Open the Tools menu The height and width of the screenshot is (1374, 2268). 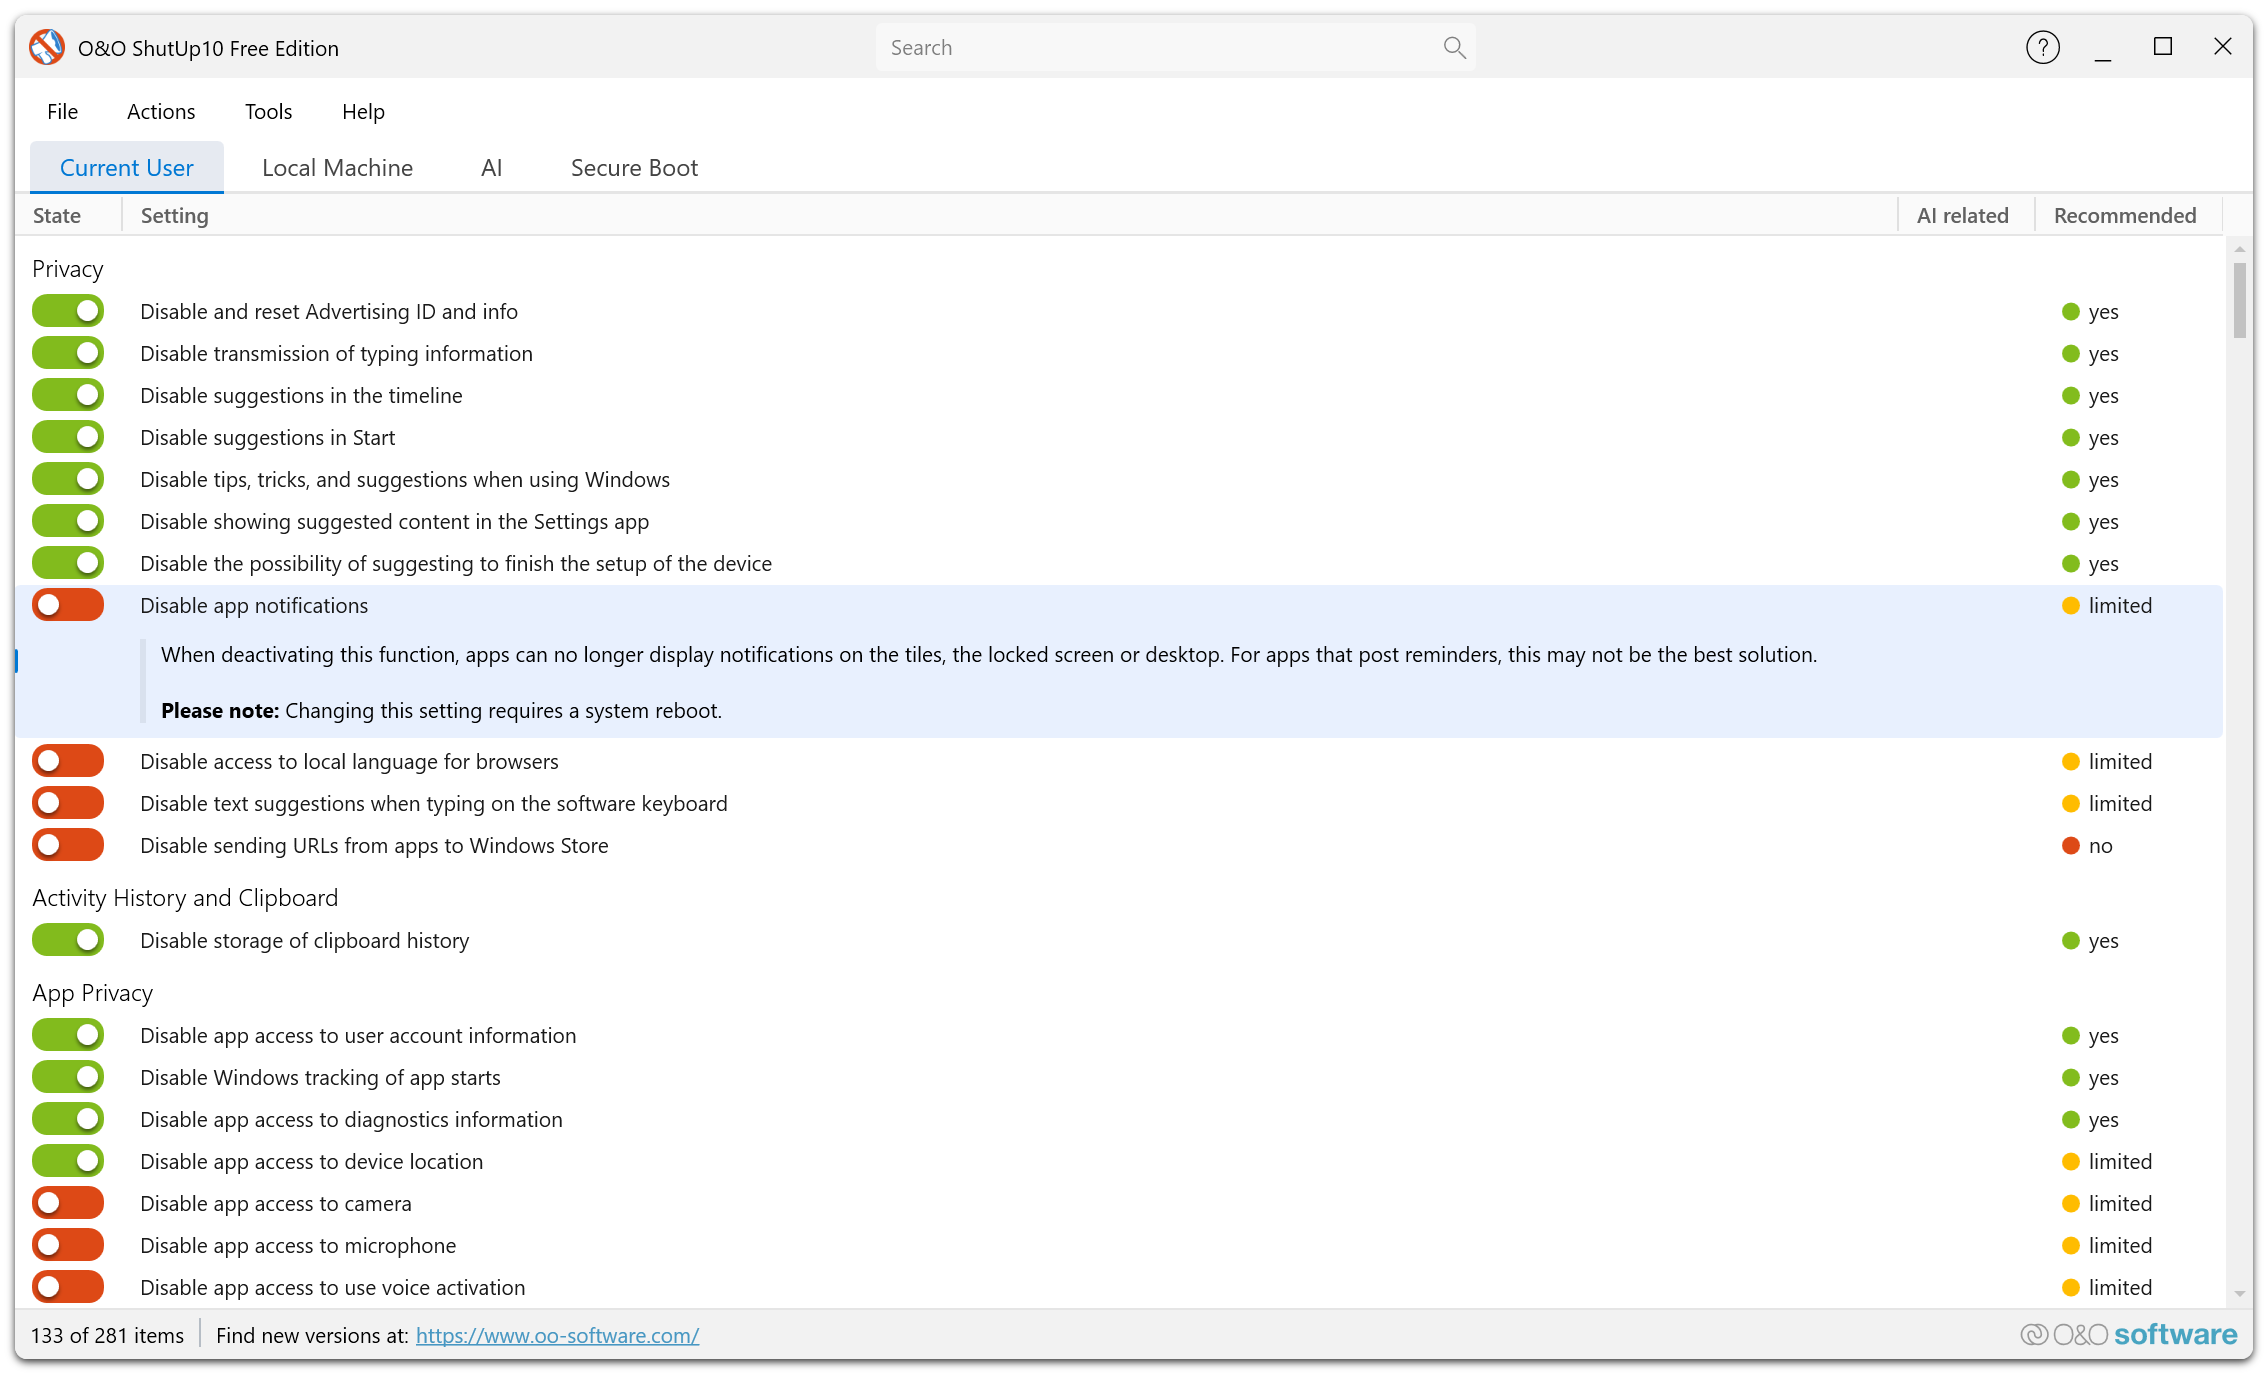[268, 111]
